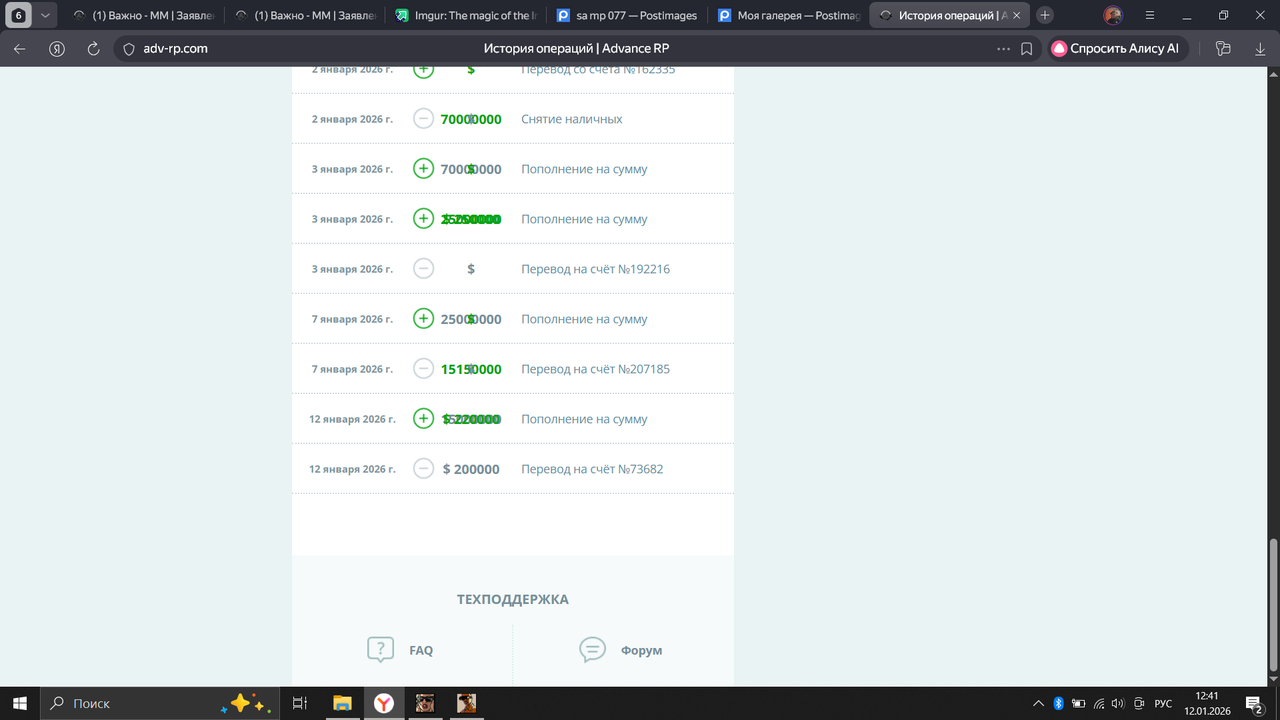The image size is (1280, 720).
Task: Open Task View on the taskbar
Action: (299, 703)
